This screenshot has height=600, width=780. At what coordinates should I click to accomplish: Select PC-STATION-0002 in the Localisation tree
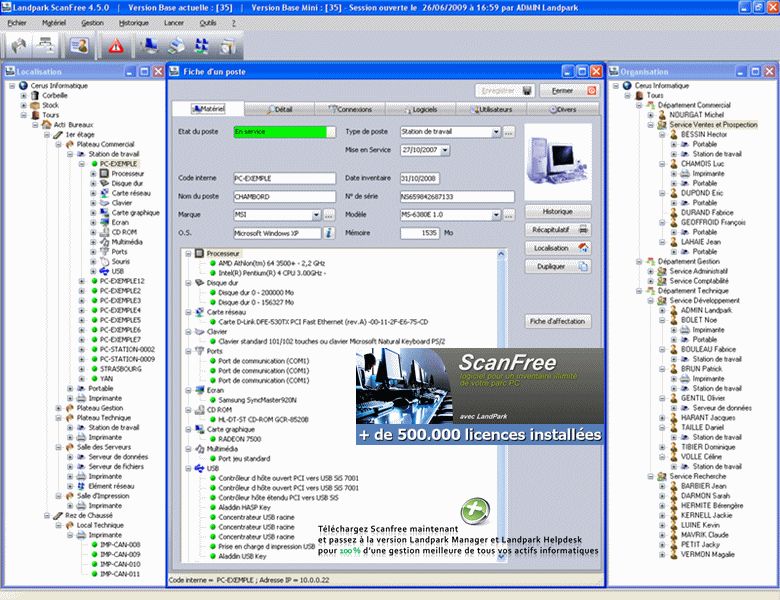click(127, 349)
